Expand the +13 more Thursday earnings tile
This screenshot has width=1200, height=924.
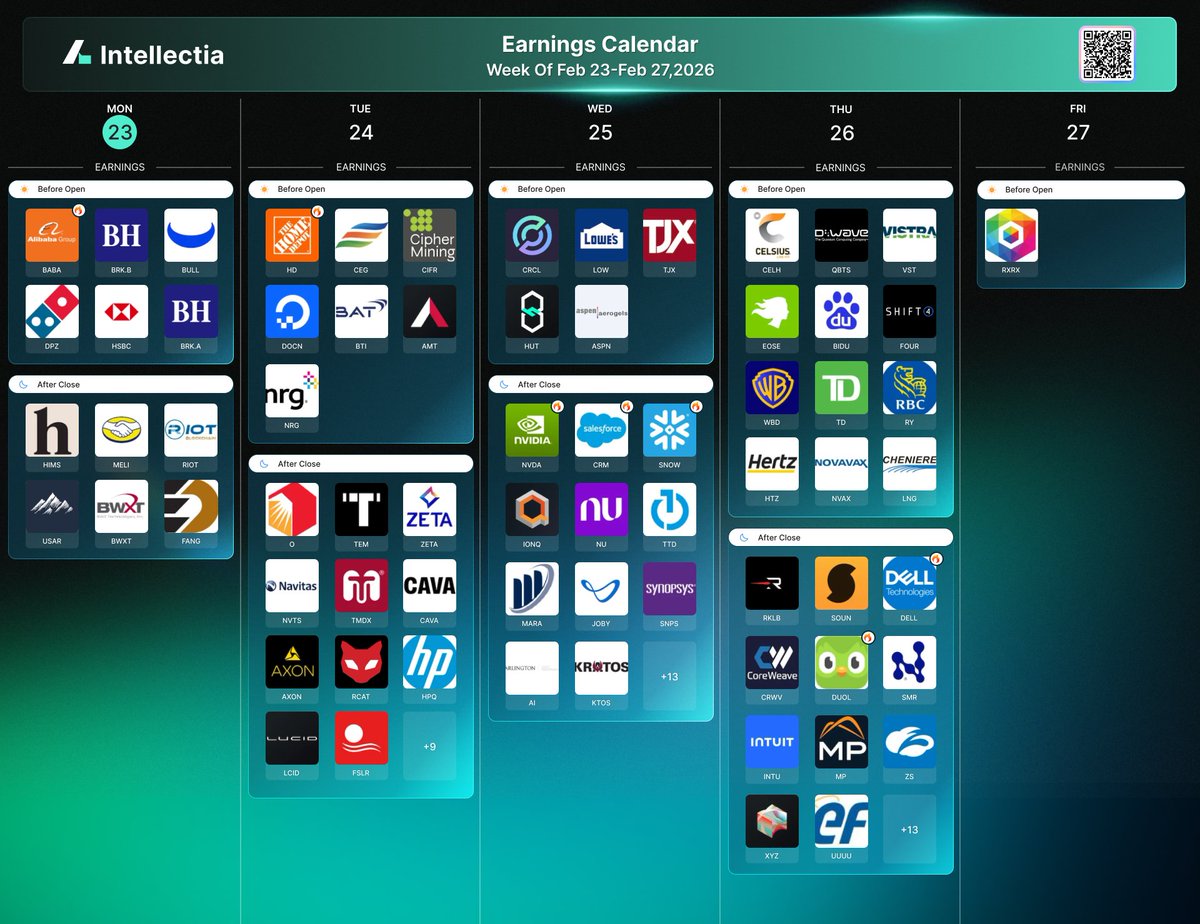coord(910,830)
